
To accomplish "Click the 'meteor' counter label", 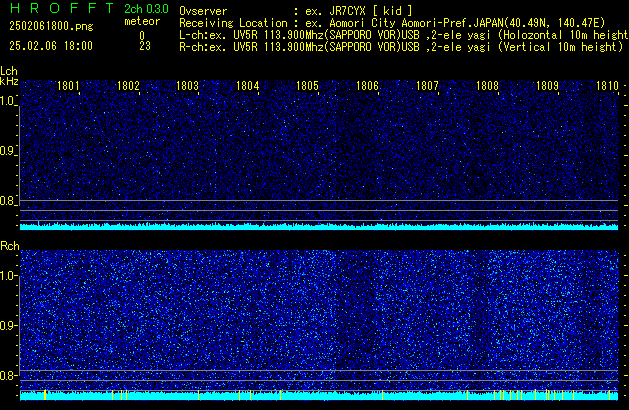I will point(142,21).
